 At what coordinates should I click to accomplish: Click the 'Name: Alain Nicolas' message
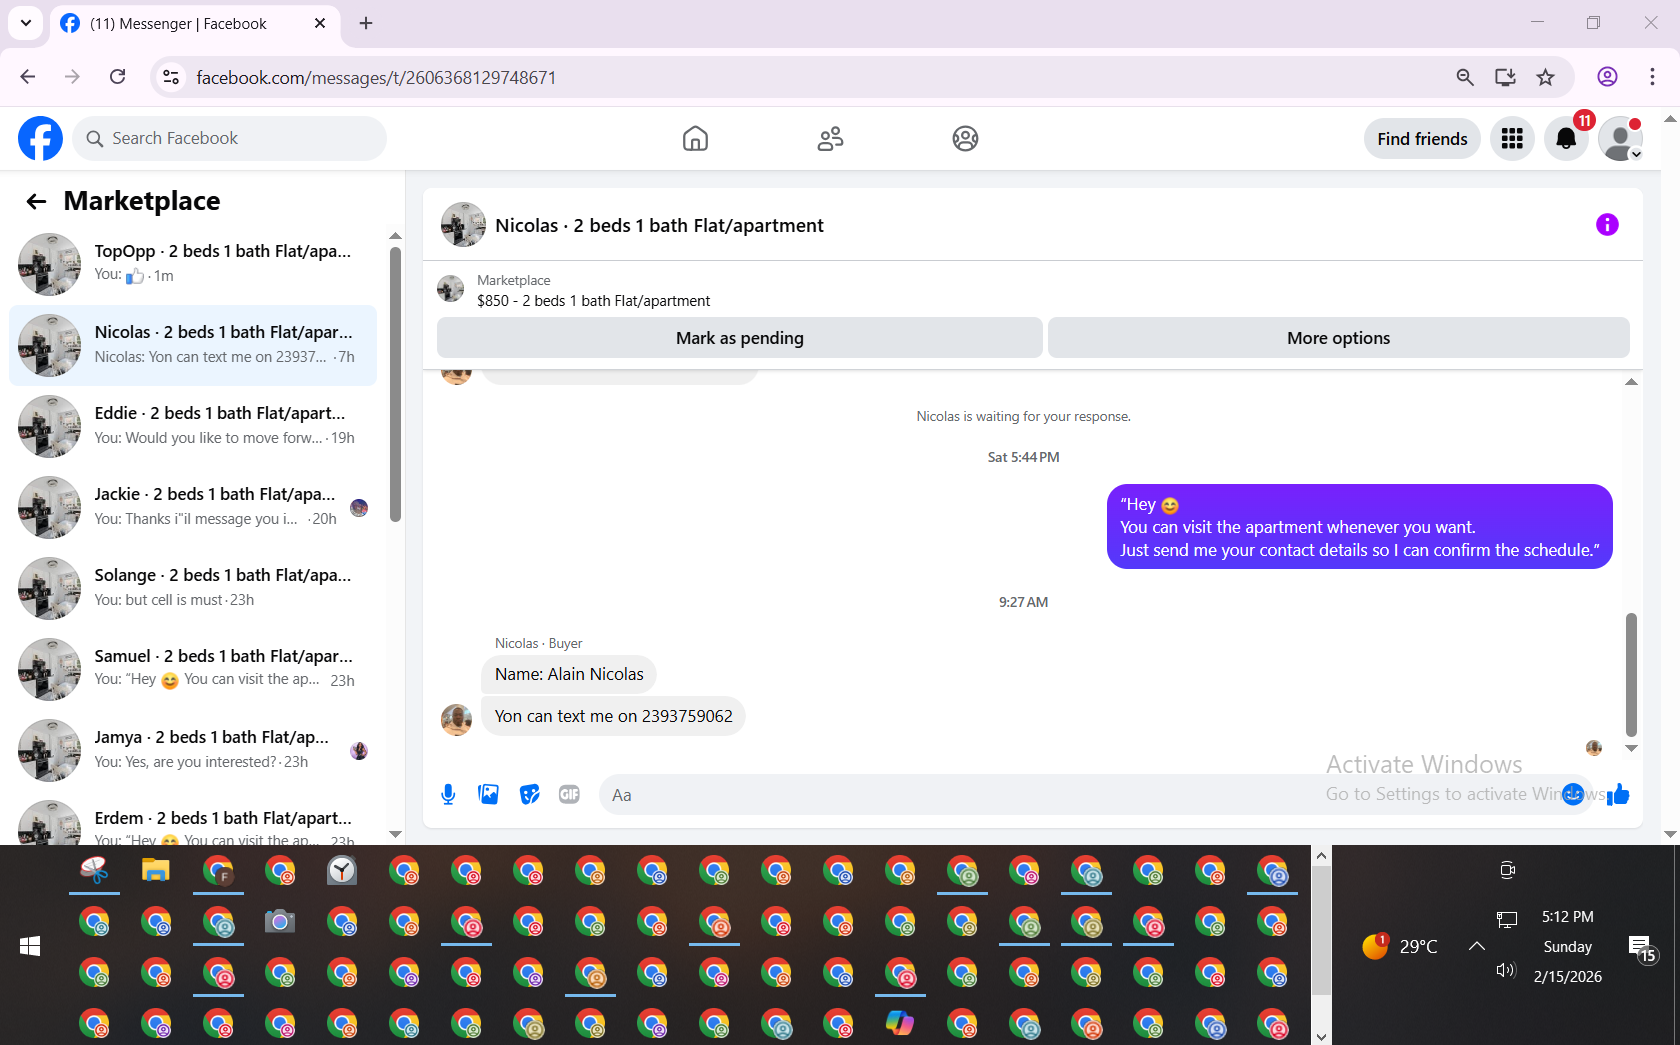569,675
